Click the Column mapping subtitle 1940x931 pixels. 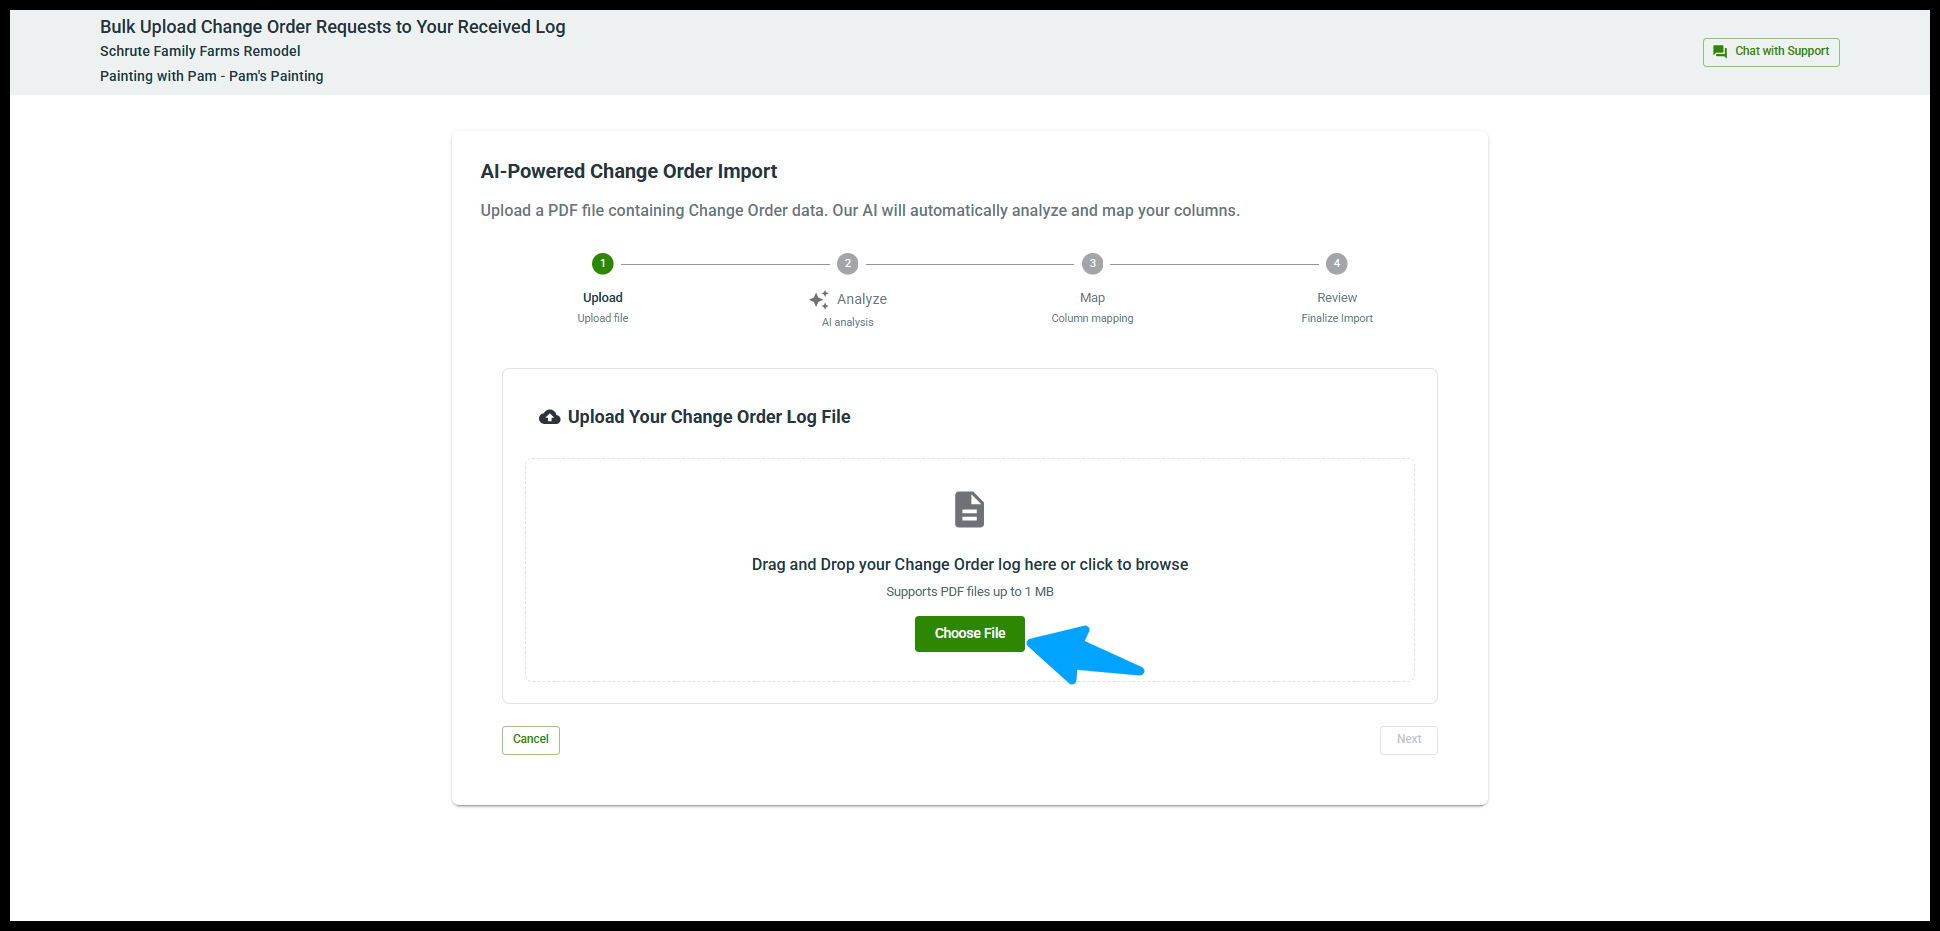[x=1092, y=319]
